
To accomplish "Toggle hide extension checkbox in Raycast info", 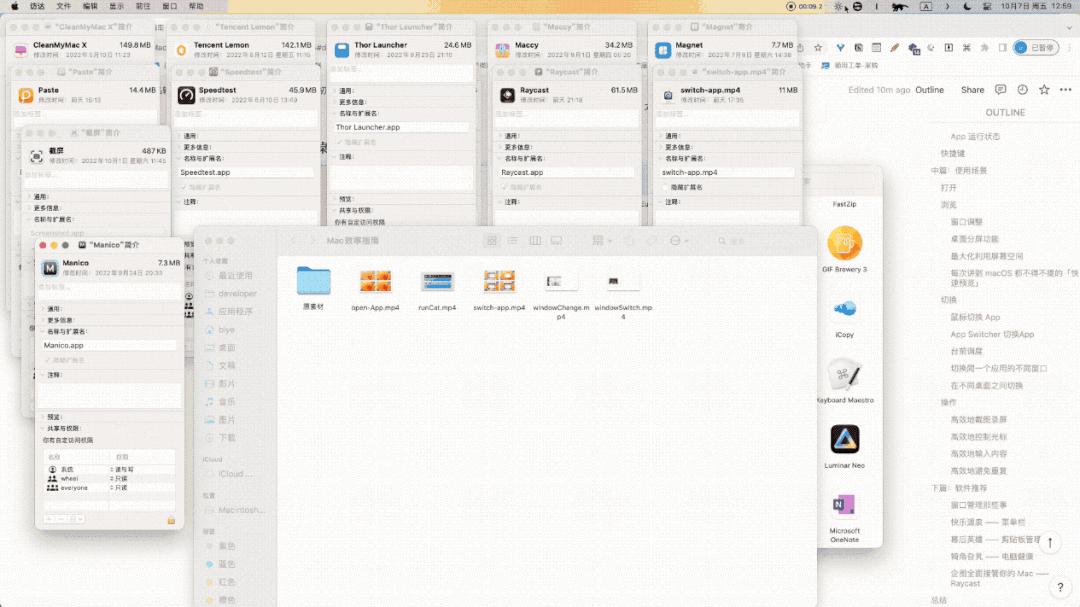I will click(x=505, y=187).
